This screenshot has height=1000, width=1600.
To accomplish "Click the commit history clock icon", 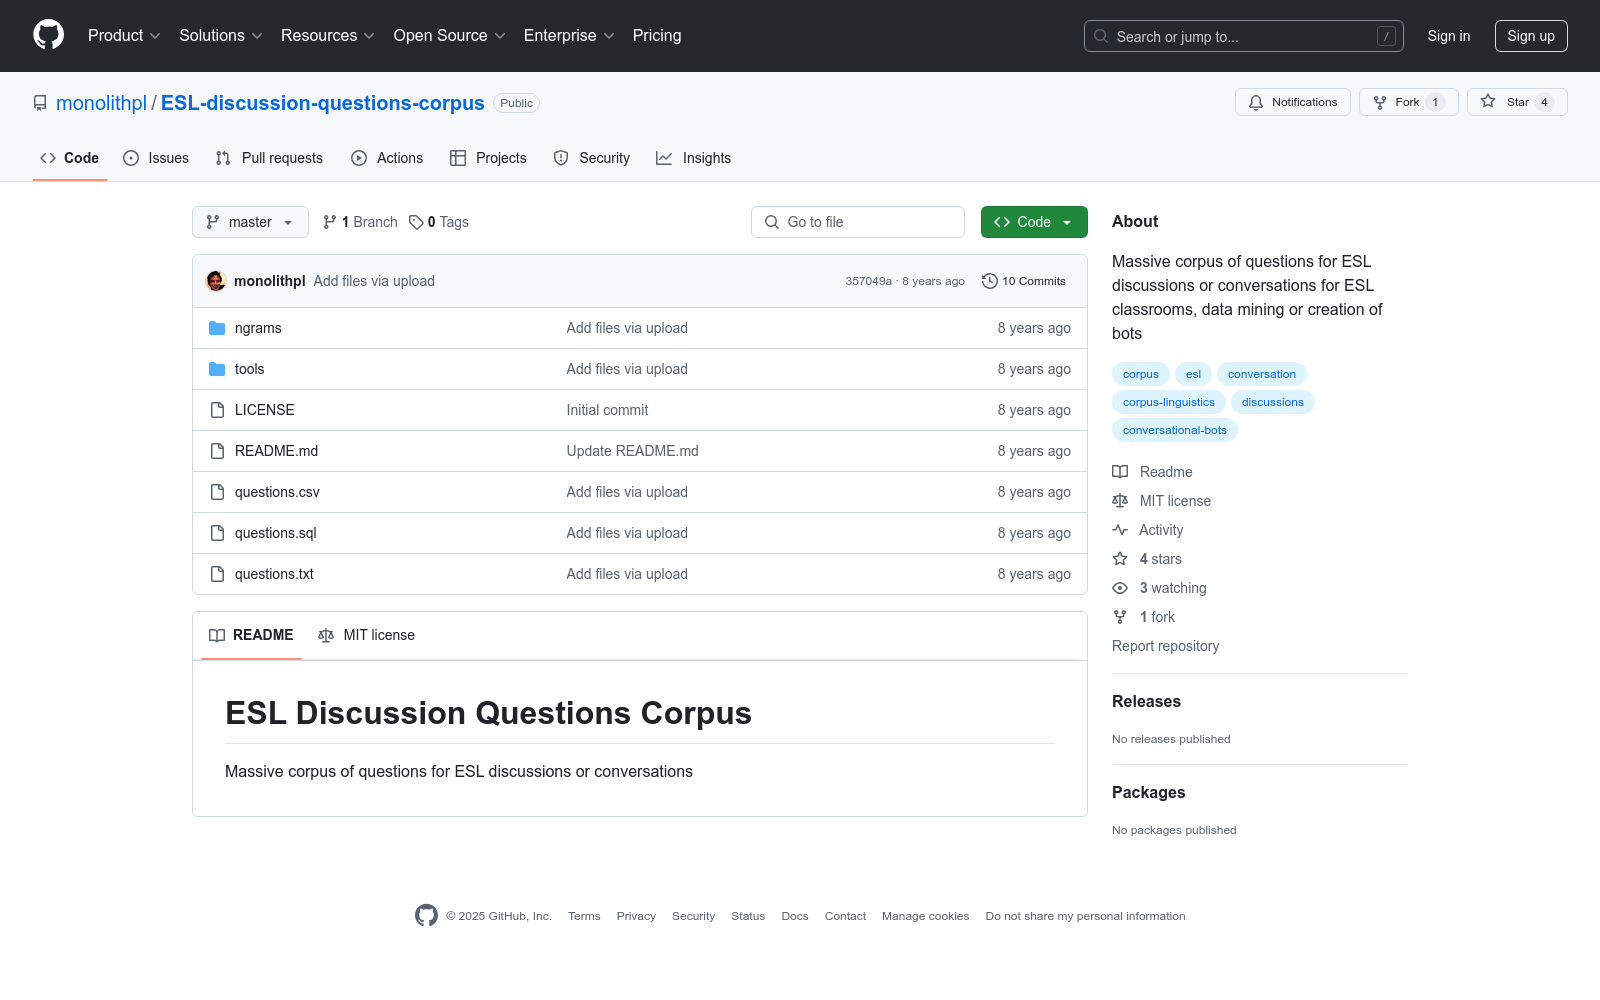I will [990, 281].
